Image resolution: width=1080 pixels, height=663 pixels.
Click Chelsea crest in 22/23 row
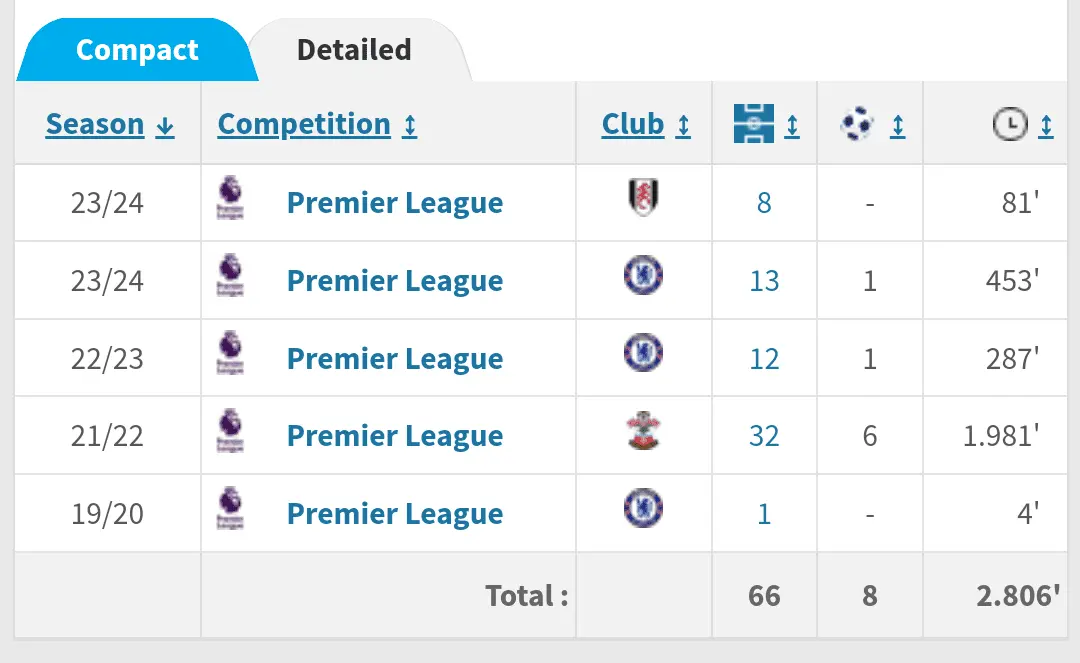(x=643, y=353)
